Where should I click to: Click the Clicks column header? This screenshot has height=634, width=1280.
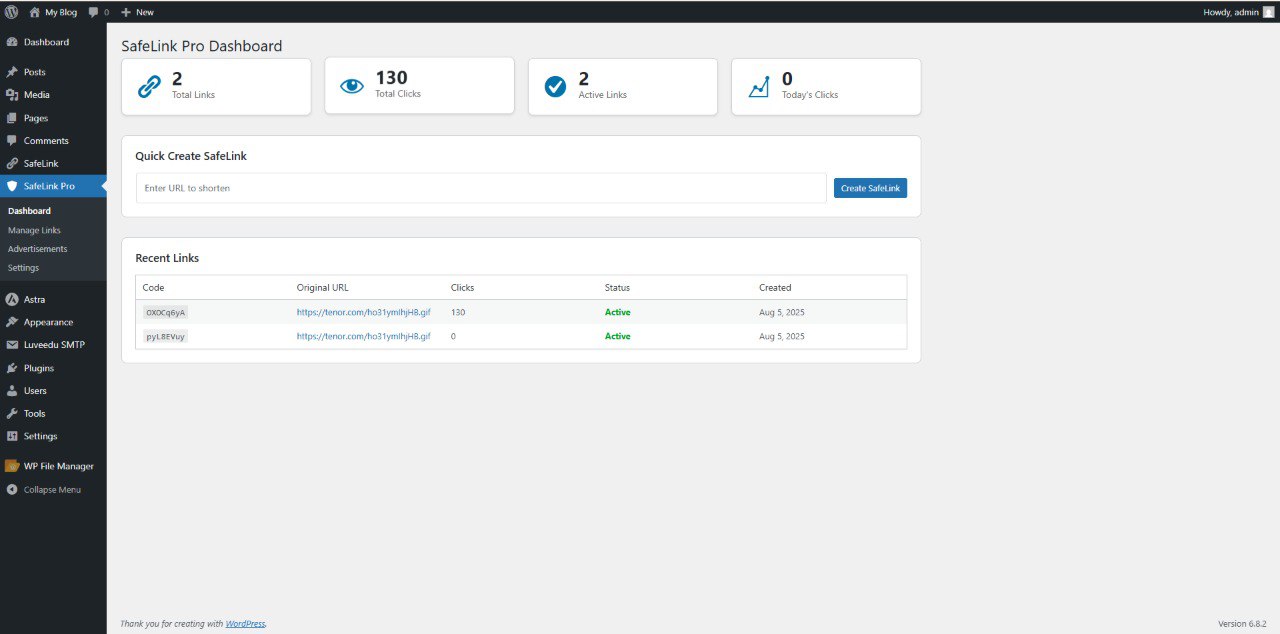[463, 288]
